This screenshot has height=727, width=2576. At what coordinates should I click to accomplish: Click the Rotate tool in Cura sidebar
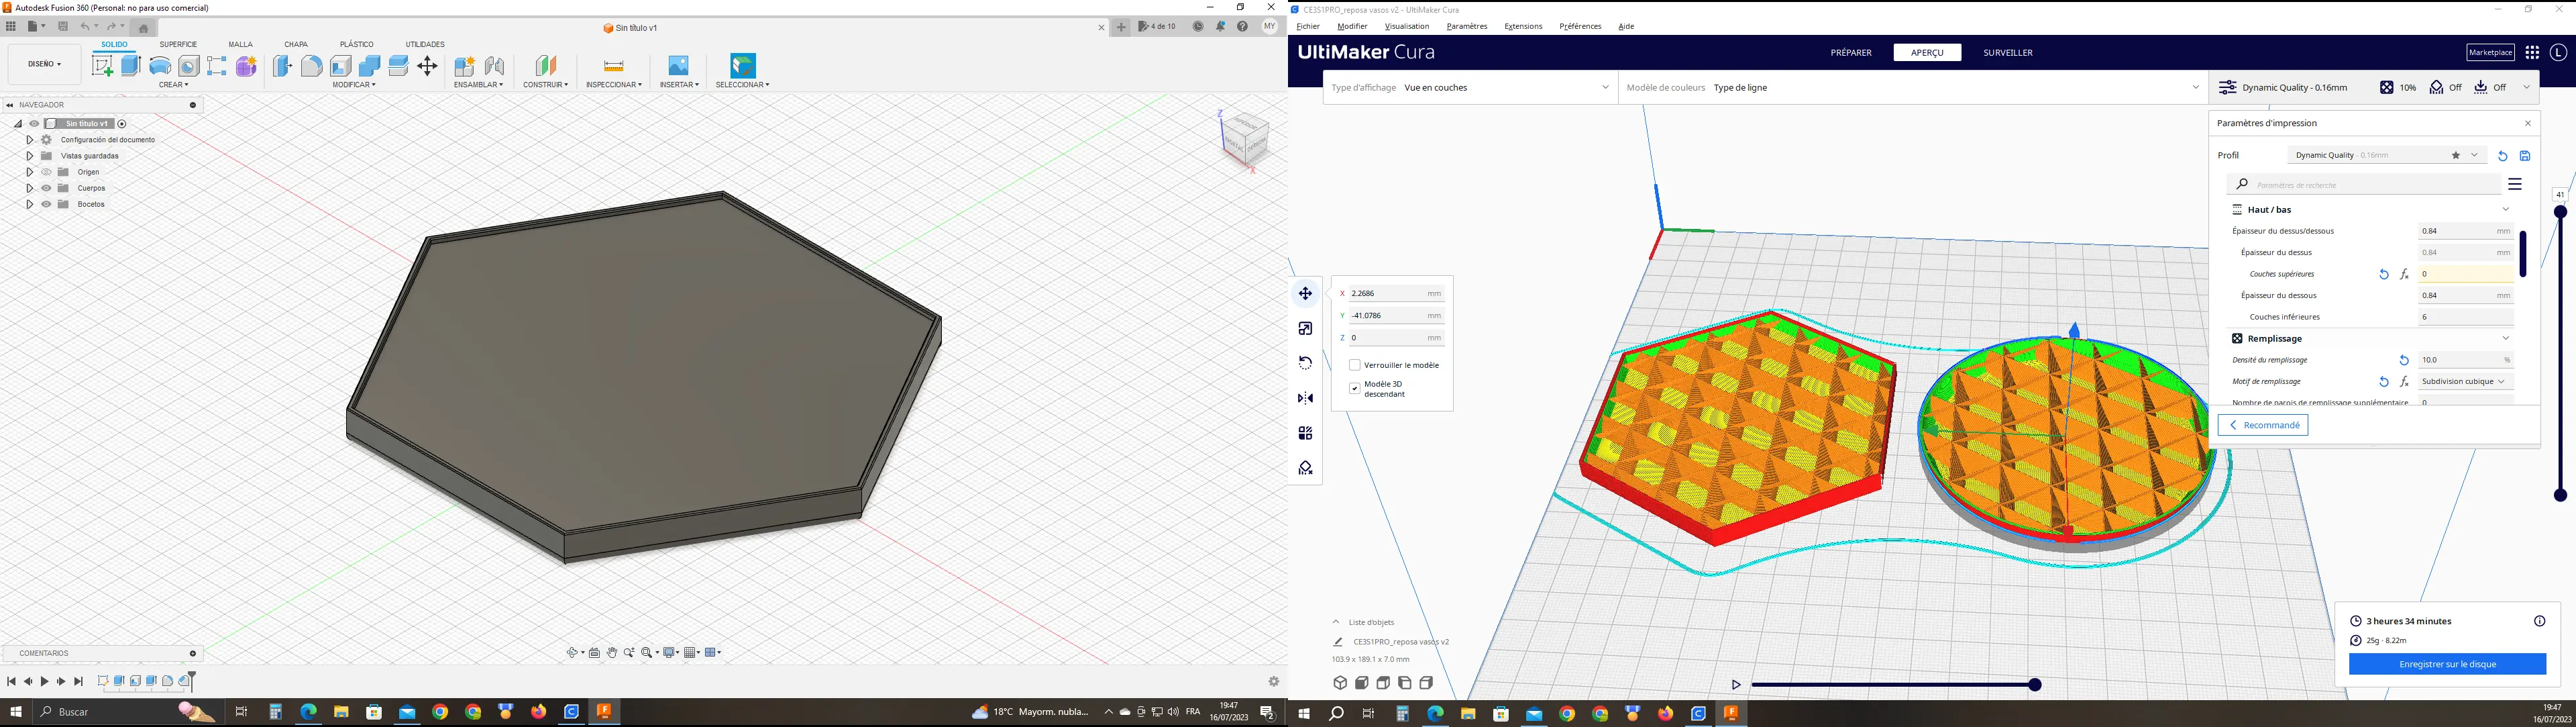[x=1305, y=363]
